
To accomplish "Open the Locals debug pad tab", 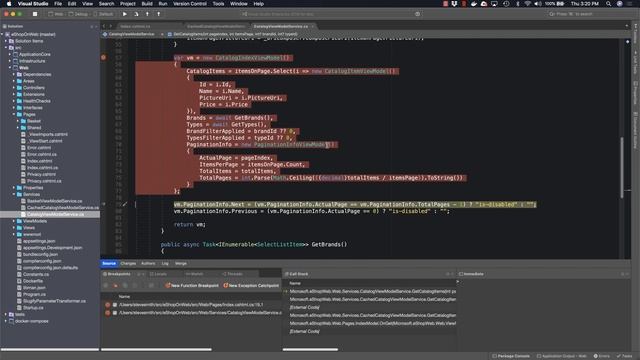I will (x=158, y=274).
